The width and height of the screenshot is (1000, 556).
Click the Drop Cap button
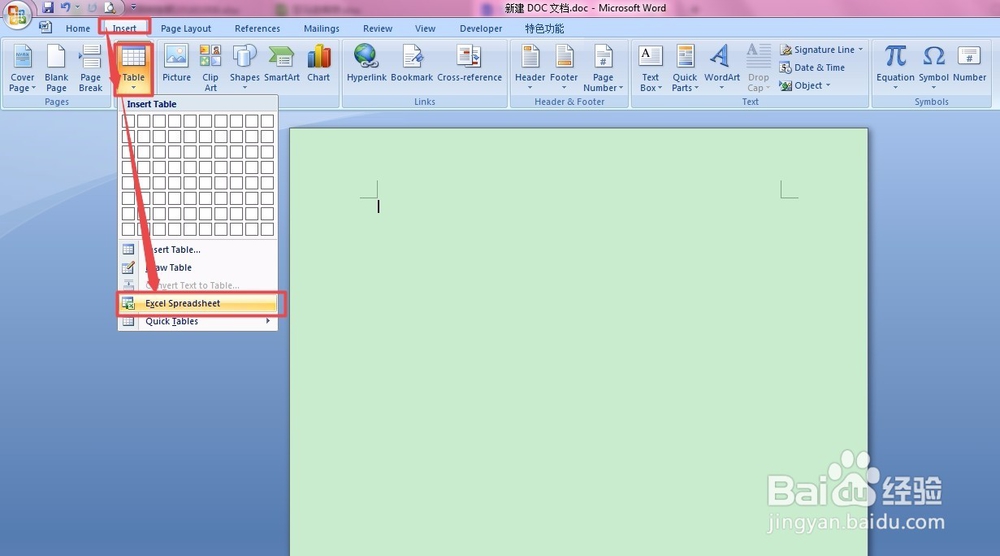tap(758, 68)
